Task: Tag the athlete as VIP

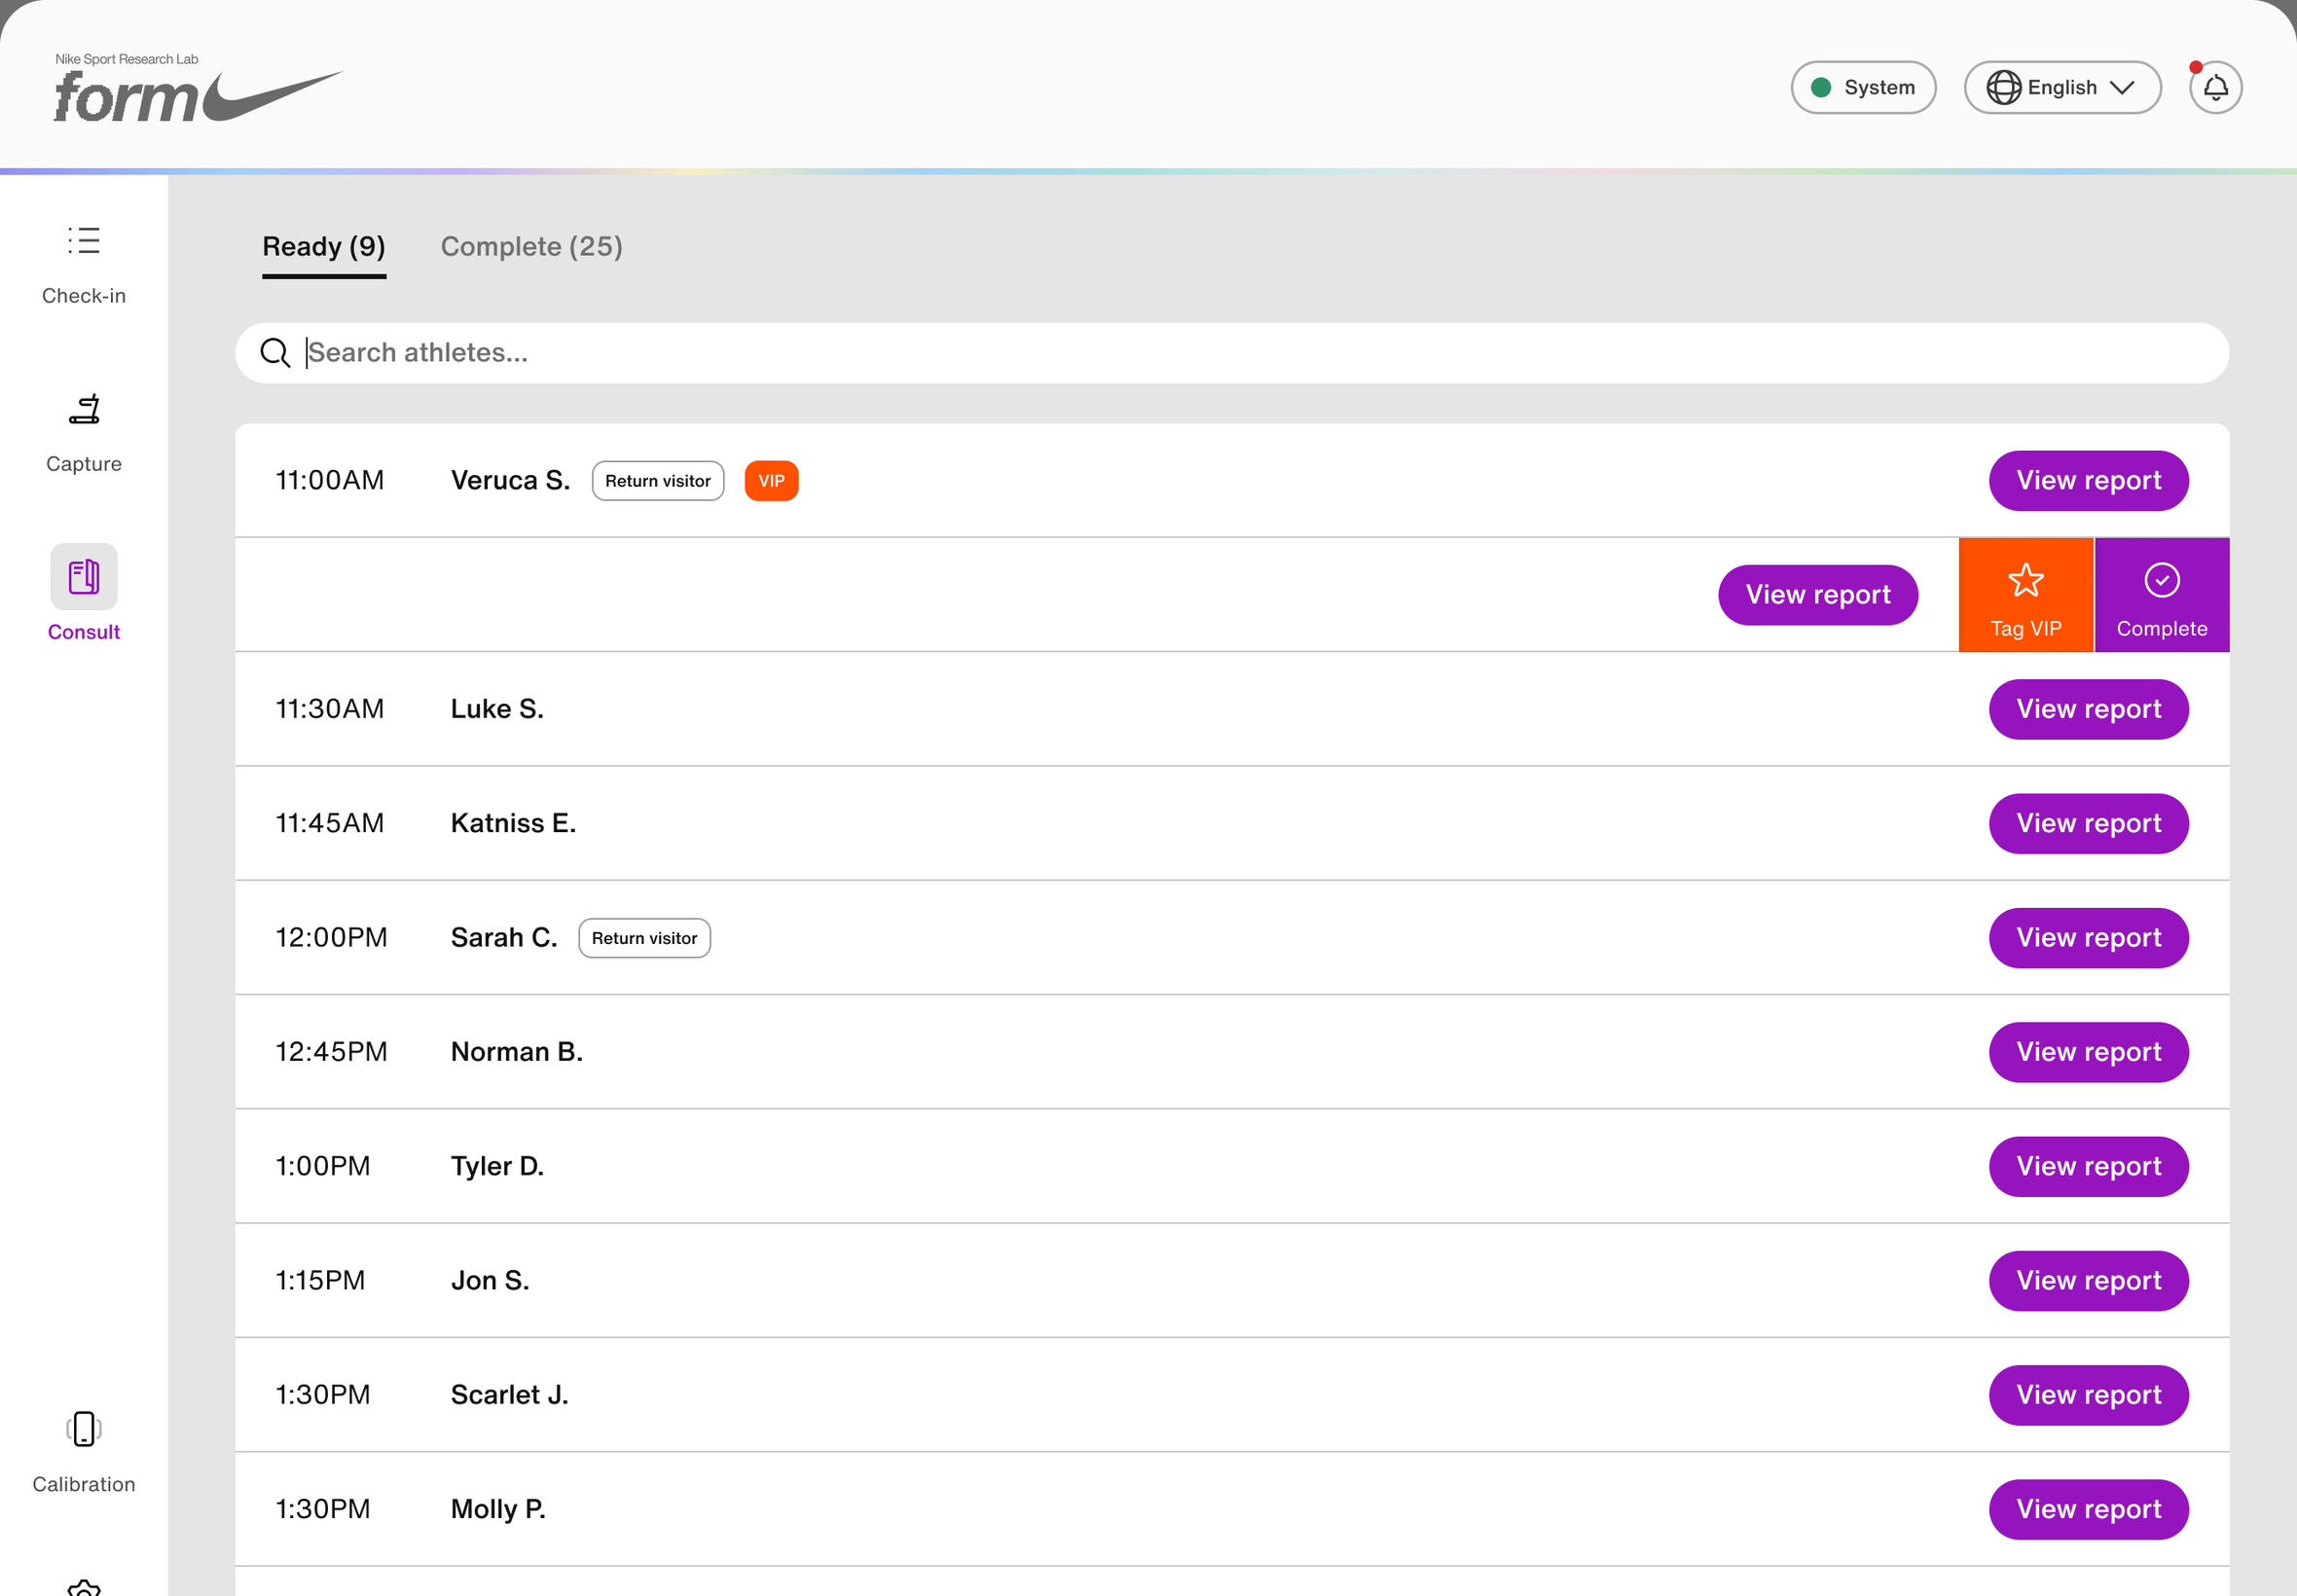Action: (x=2025, y=595)
